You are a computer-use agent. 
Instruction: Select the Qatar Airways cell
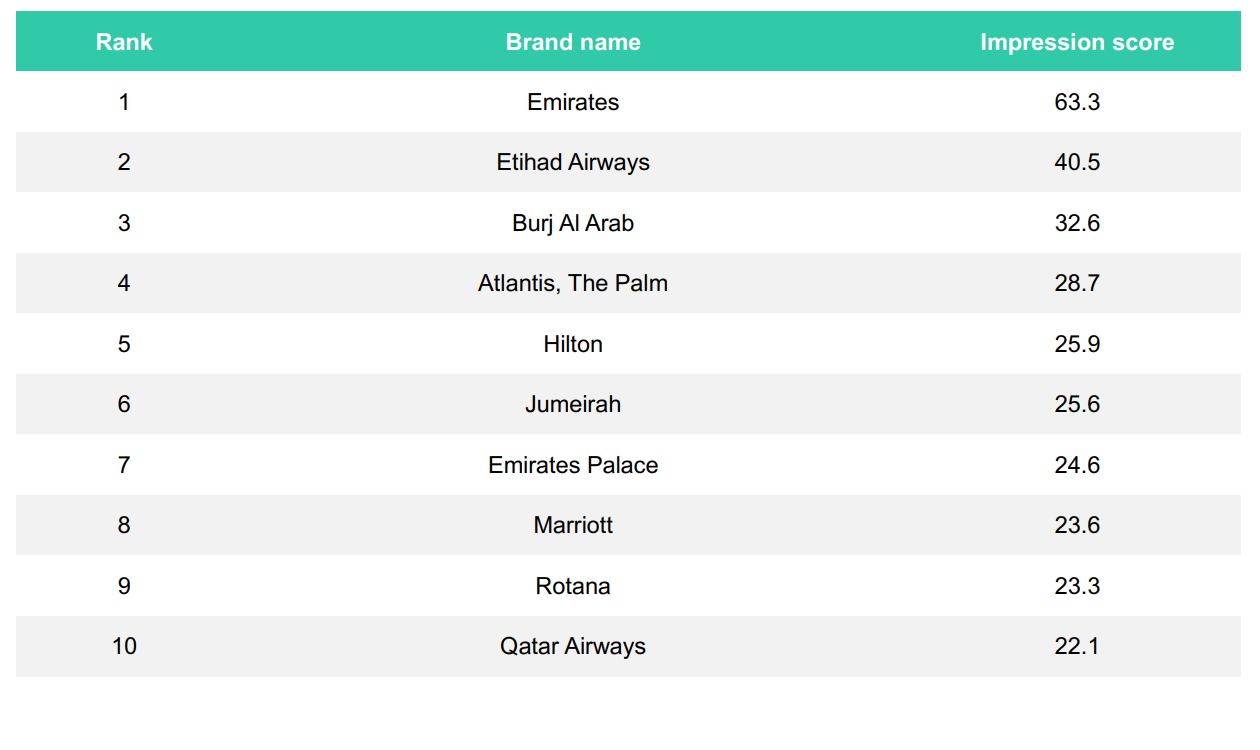(x=573, y=646)
